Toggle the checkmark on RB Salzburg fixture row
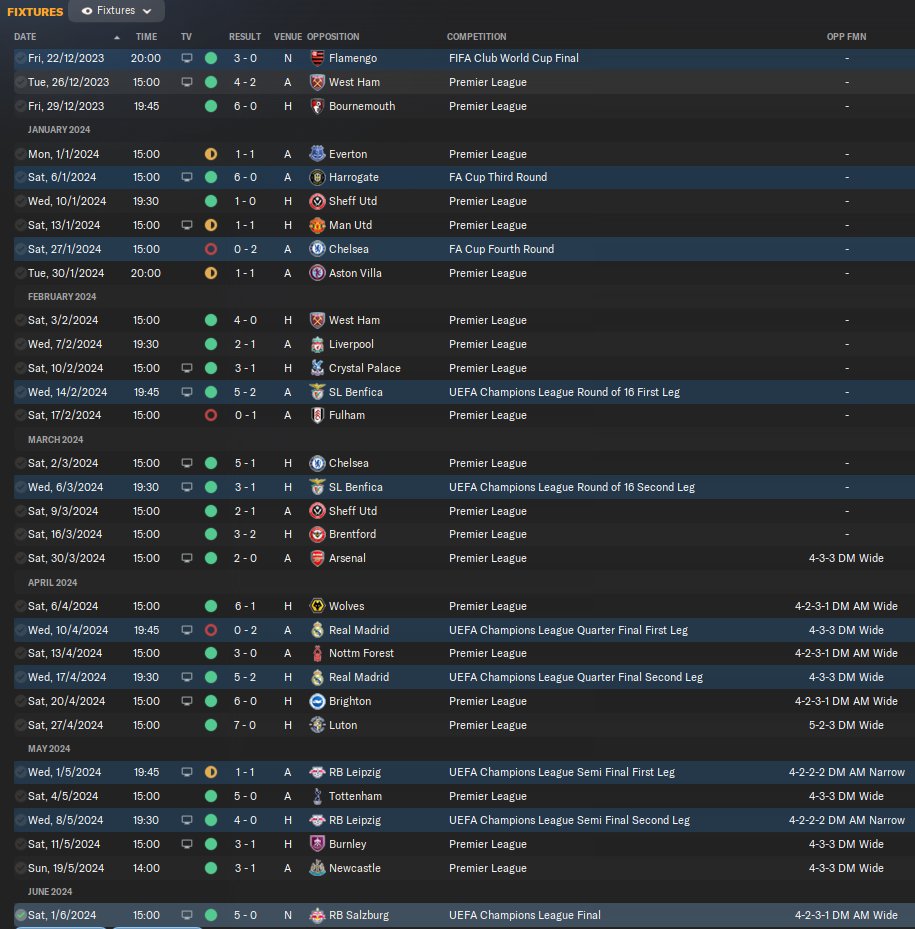This screenshot has width=915, height=929. (x=20, y=915)
